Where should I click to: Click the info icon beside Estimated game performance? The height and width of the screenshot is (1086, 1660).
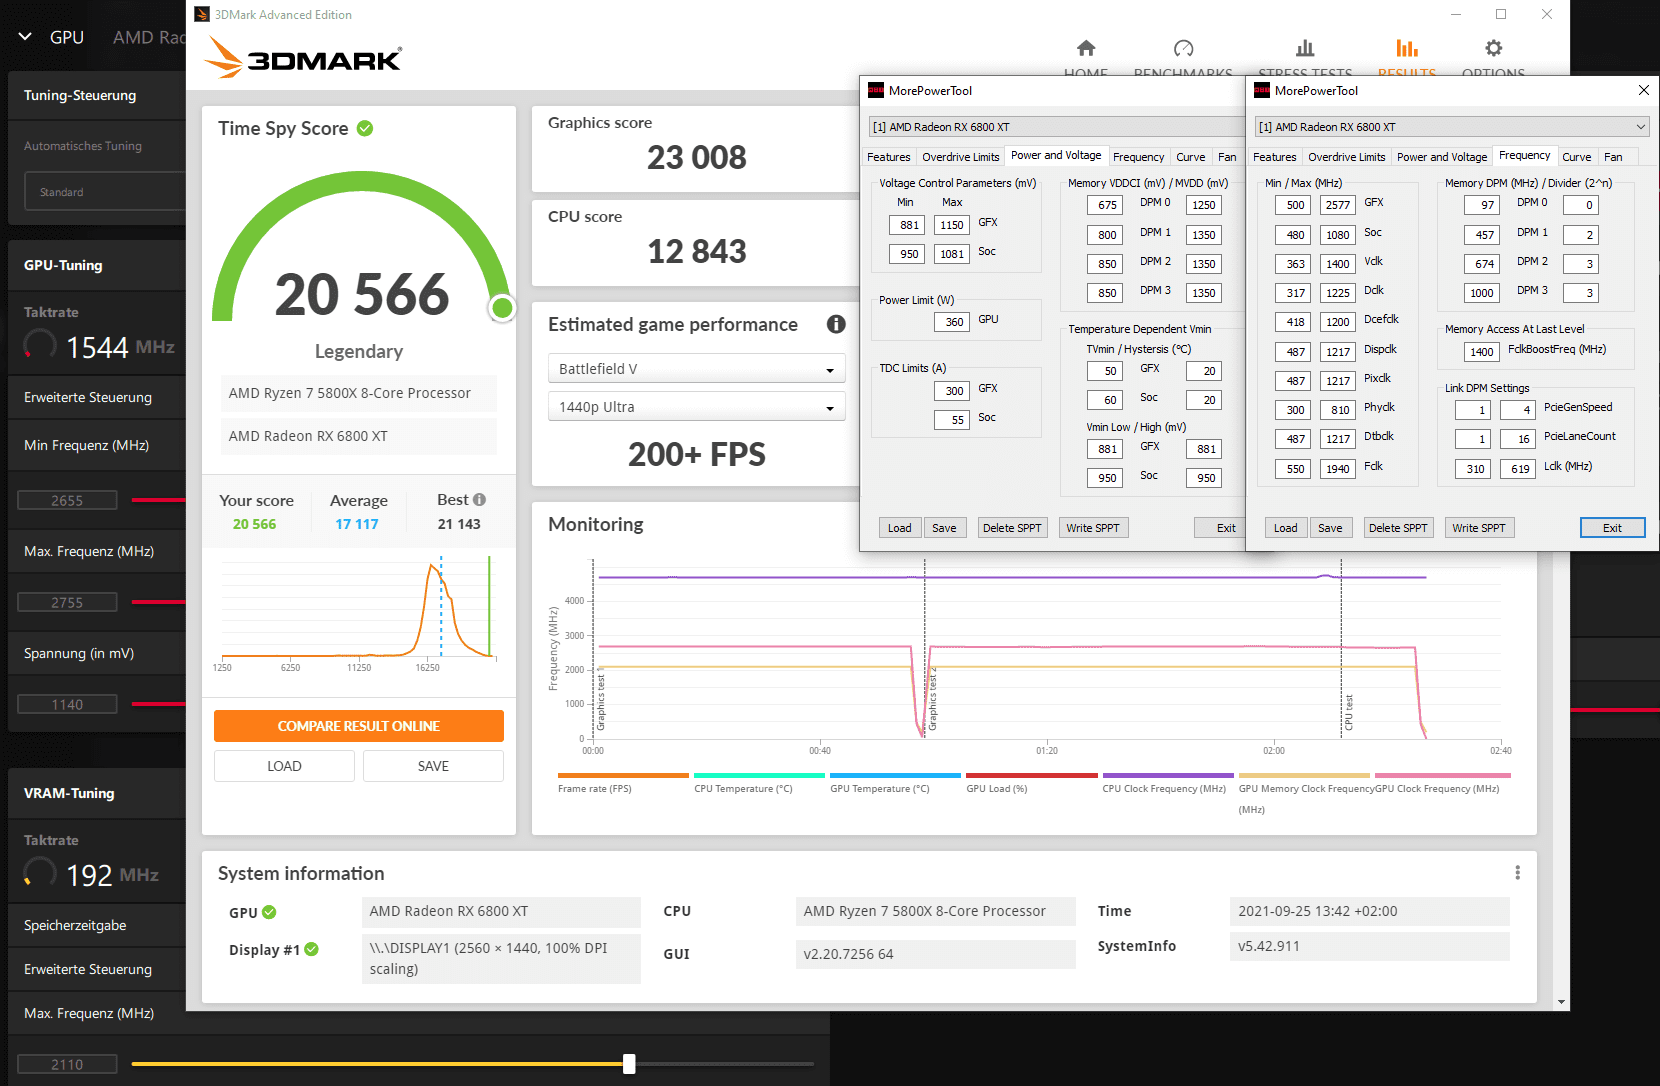pos(836,324)
